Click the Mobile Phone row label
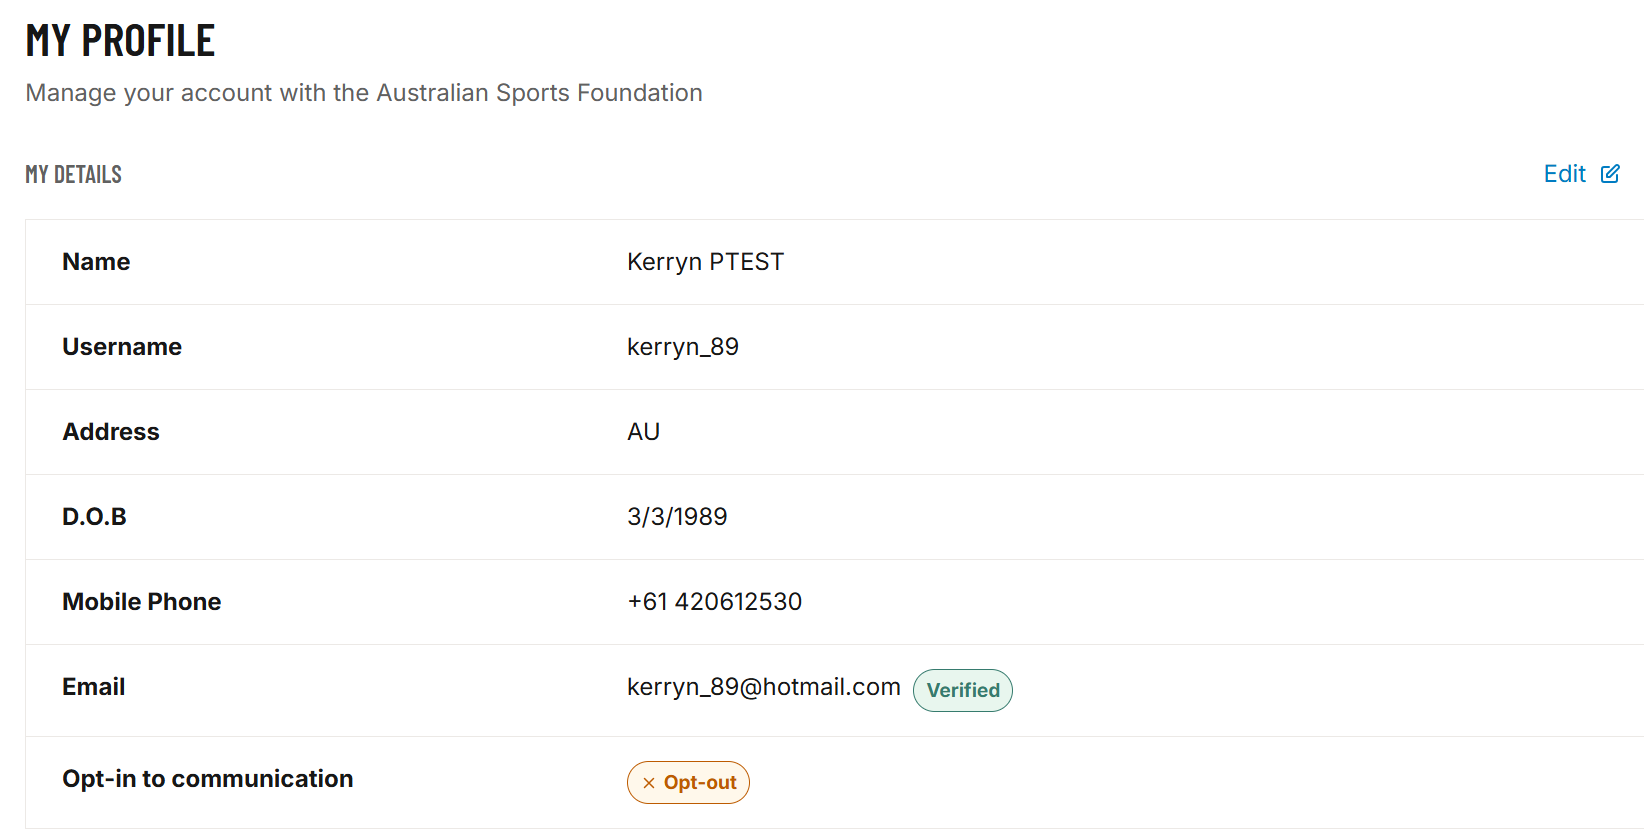Screen dimensions: 1644x838 point(142,602)
